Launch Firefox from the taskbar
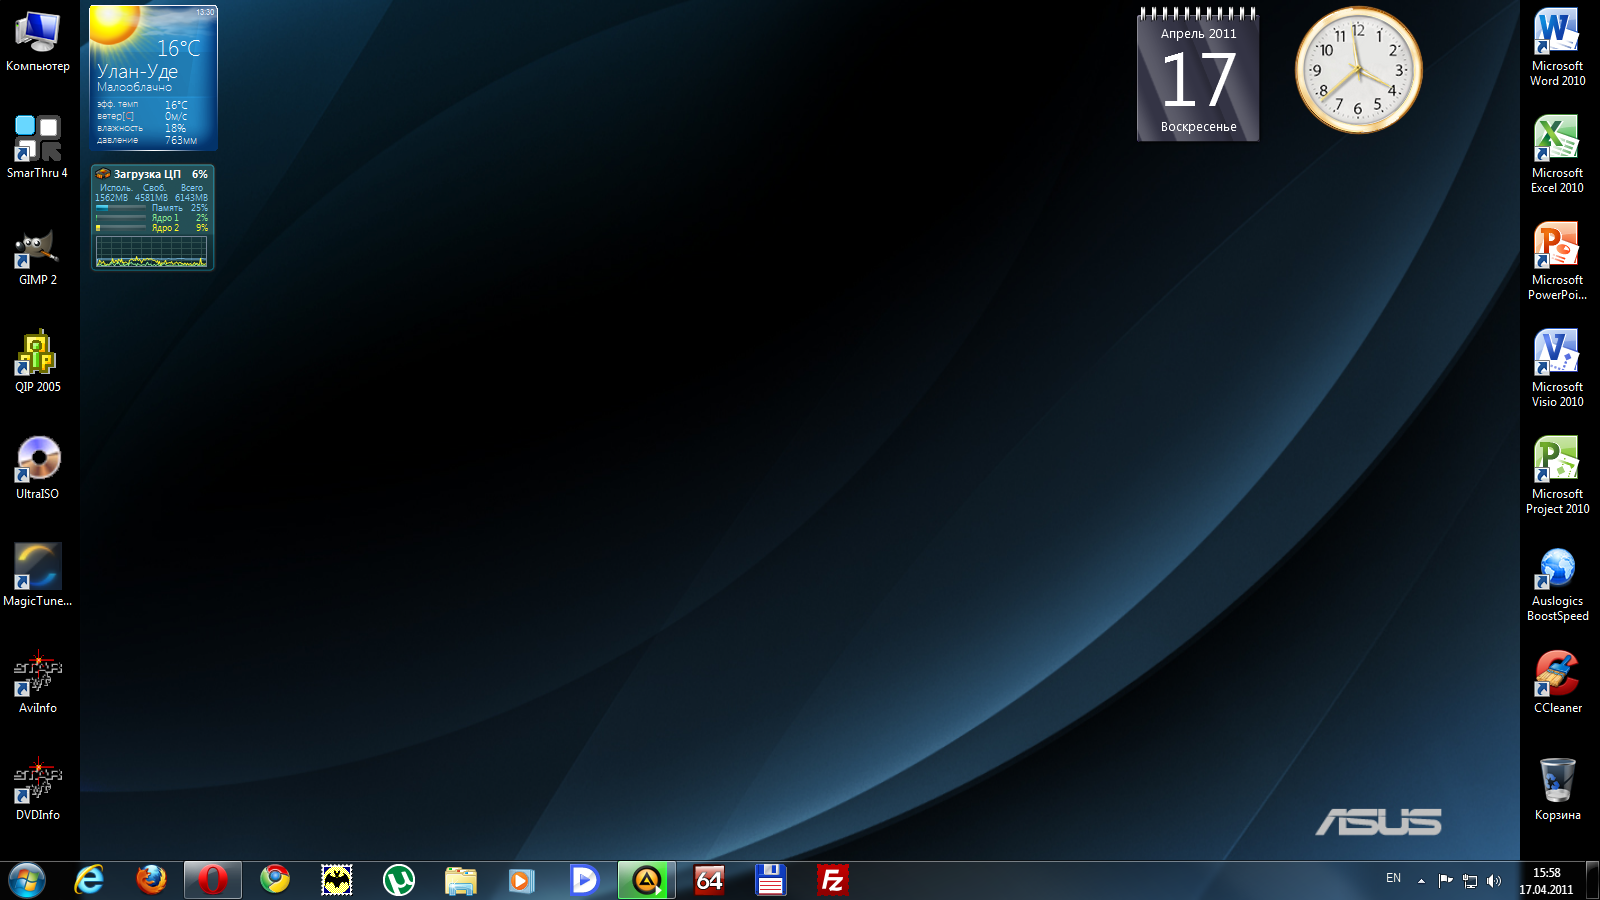This screenshot has height=900, width=1600. [x=151, y=880]
